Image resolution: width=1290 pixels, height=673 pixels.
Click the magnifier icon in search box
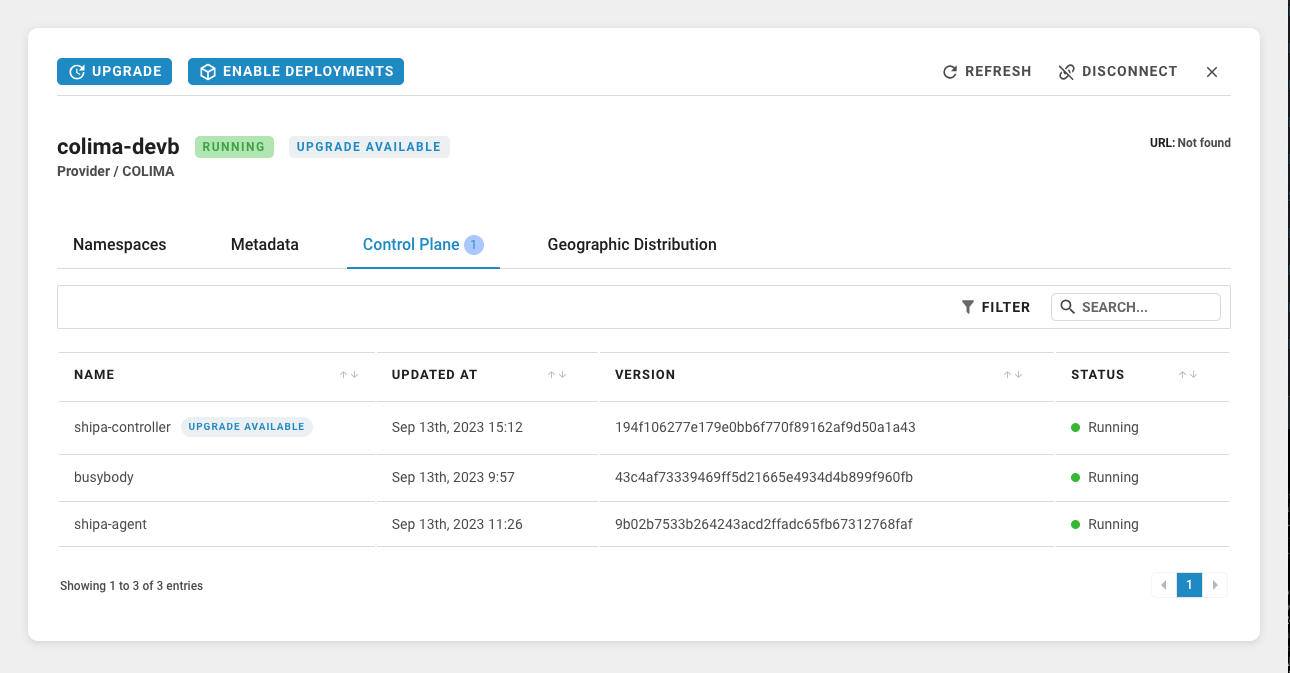click(1067, 307)
